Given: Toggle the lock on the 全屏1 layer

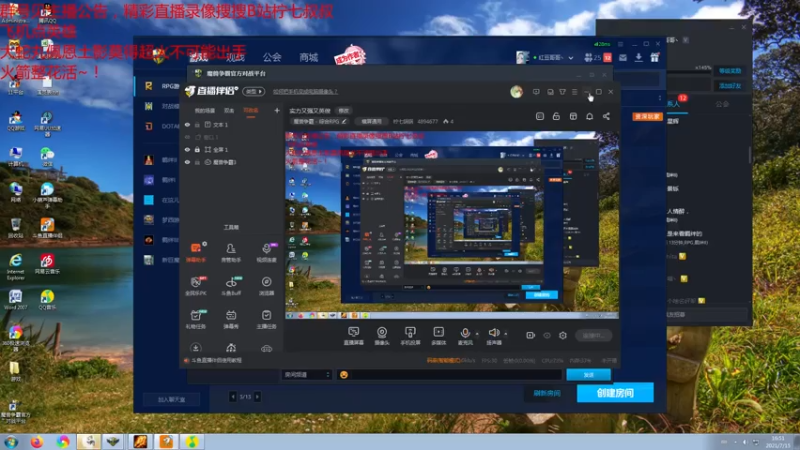Looking at the screenshot, I should coord(197,149).
